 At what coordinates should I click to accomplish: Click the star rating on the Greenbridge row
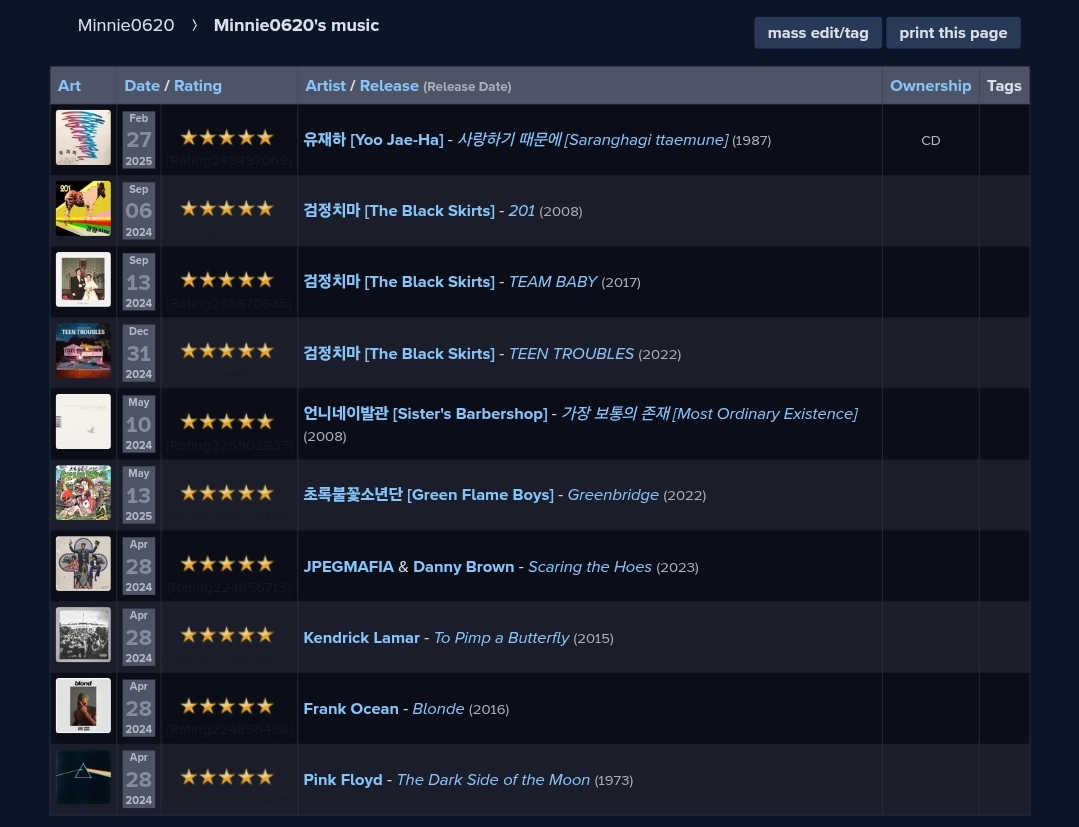[227, 493]
